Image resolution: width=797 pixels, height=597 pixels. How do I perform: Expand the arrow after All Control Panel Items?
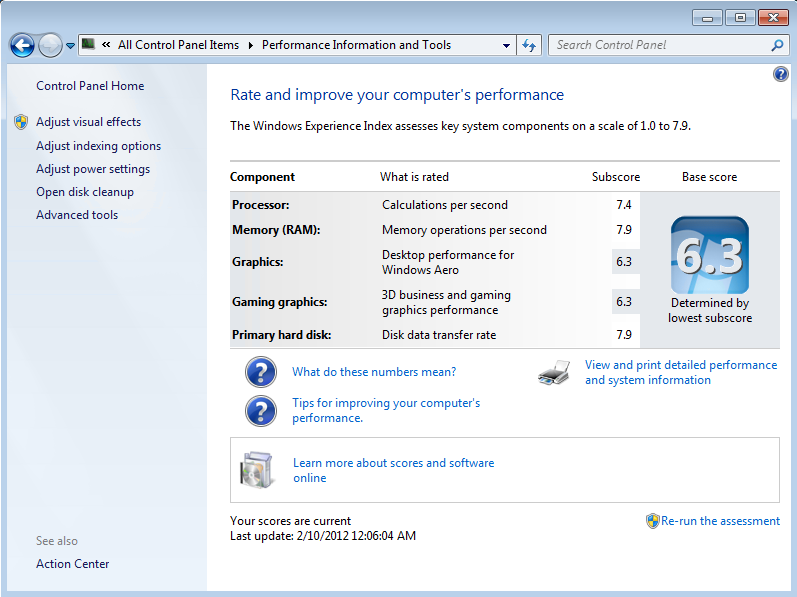tap(251, 45)
